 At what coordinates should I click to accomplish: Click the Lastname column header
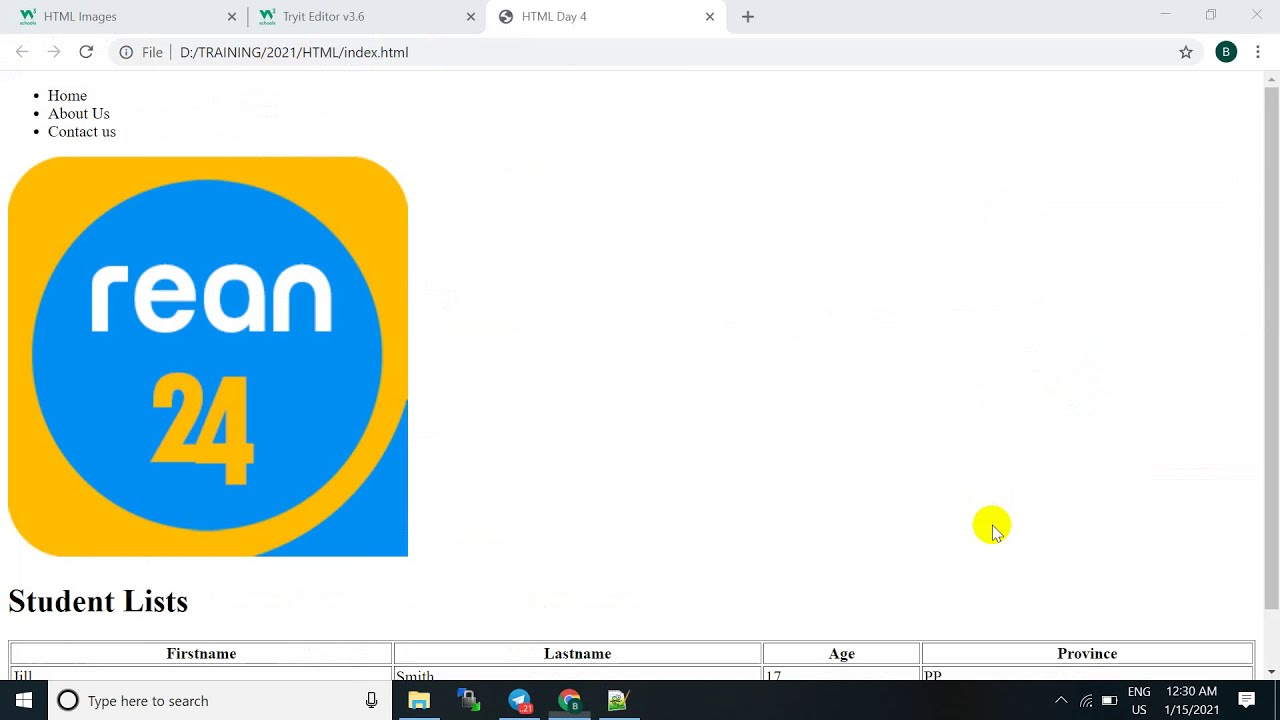[x=577, y=654]
